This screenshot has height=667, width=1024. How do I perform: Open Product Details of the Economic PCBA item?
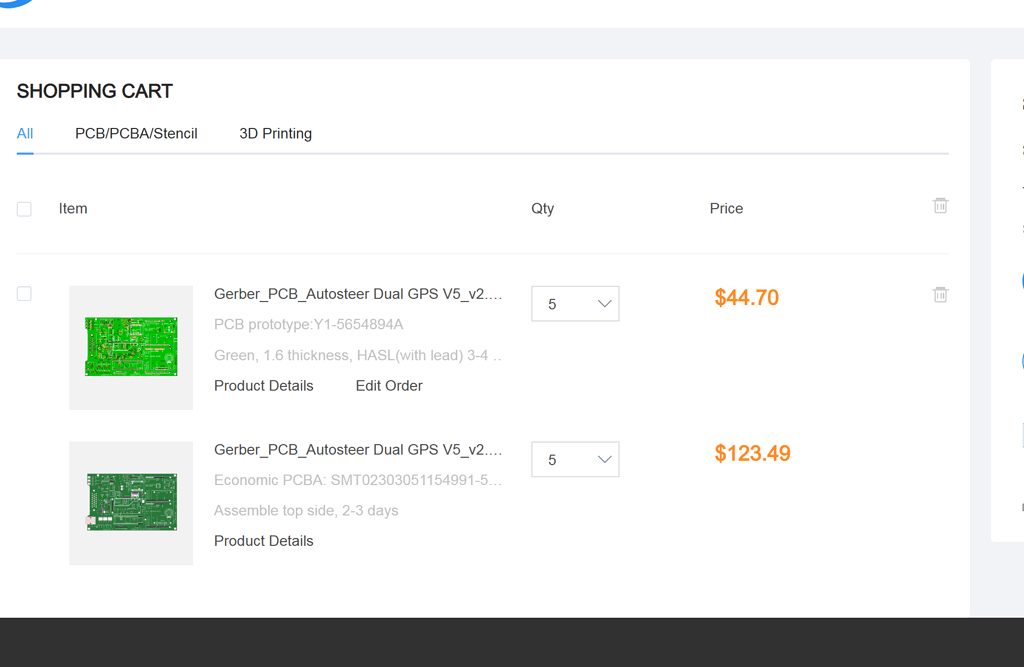click(x=263, y=540)
